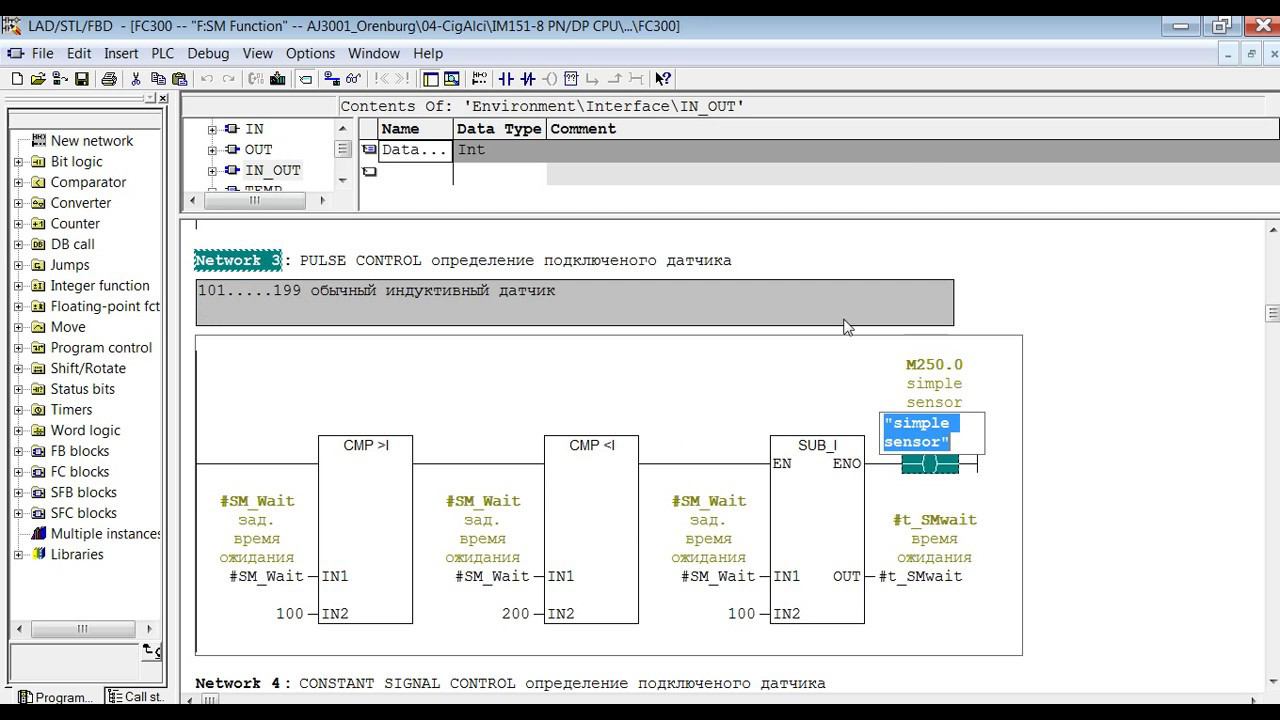
Task: Toggle the Monitor glasses icon
Action: tap(353, 79)
